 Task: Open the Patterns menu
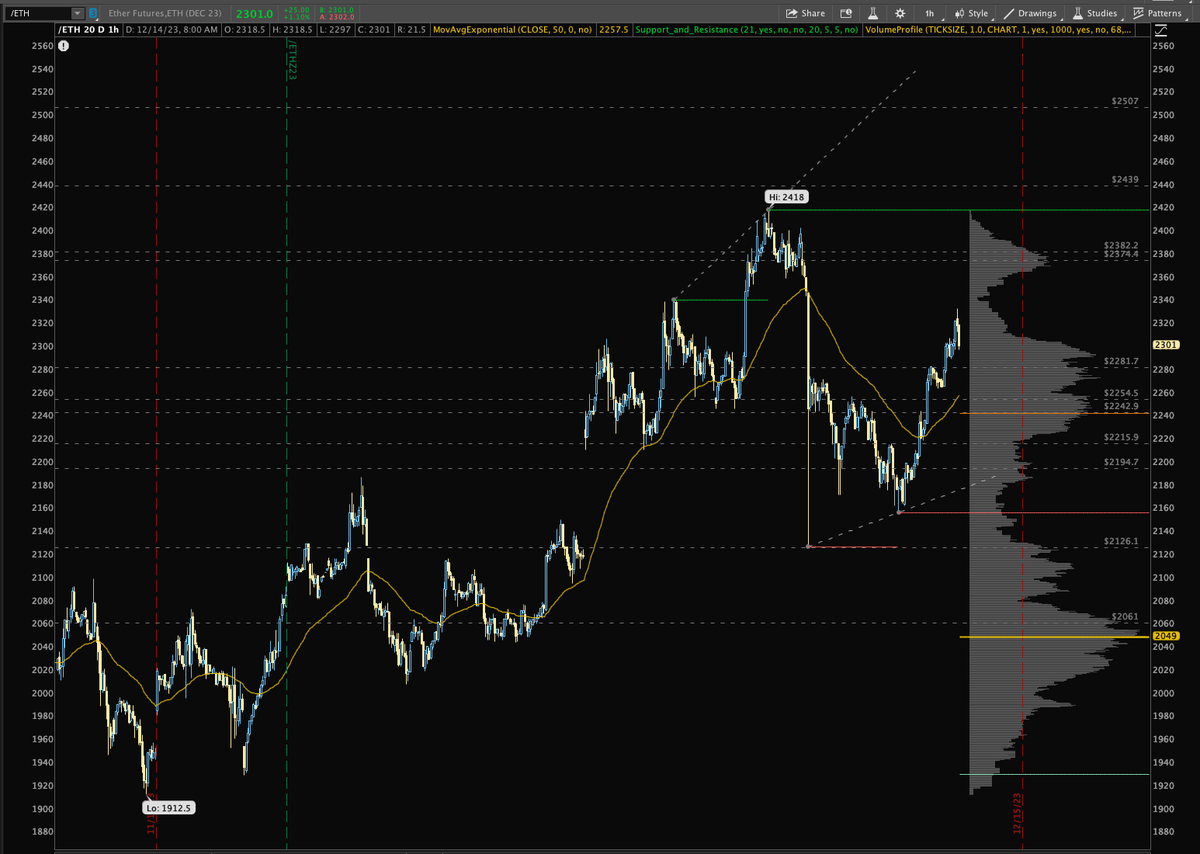pyautogui.click(x=1160, y=13)
